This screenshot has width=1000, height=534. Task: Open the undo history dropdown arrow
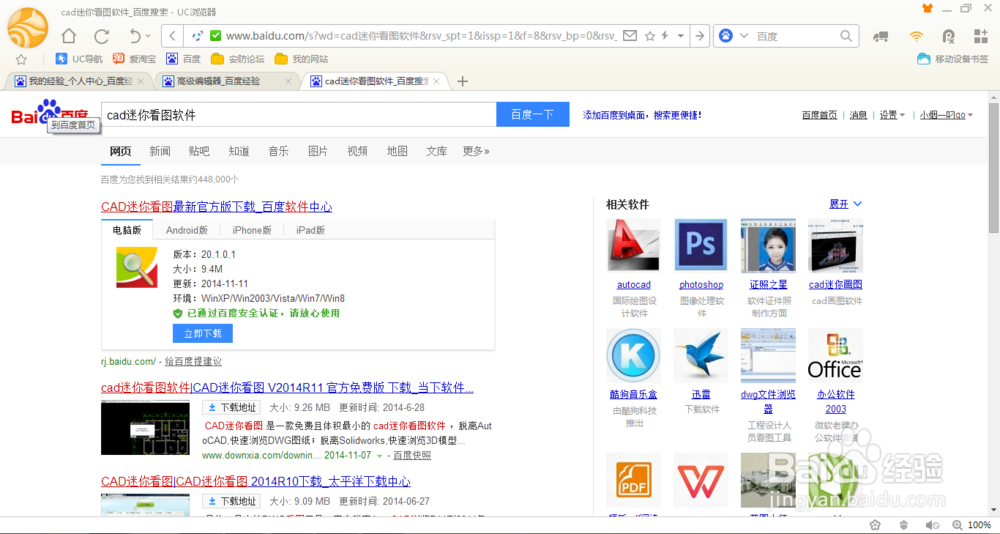click(148, 36)
